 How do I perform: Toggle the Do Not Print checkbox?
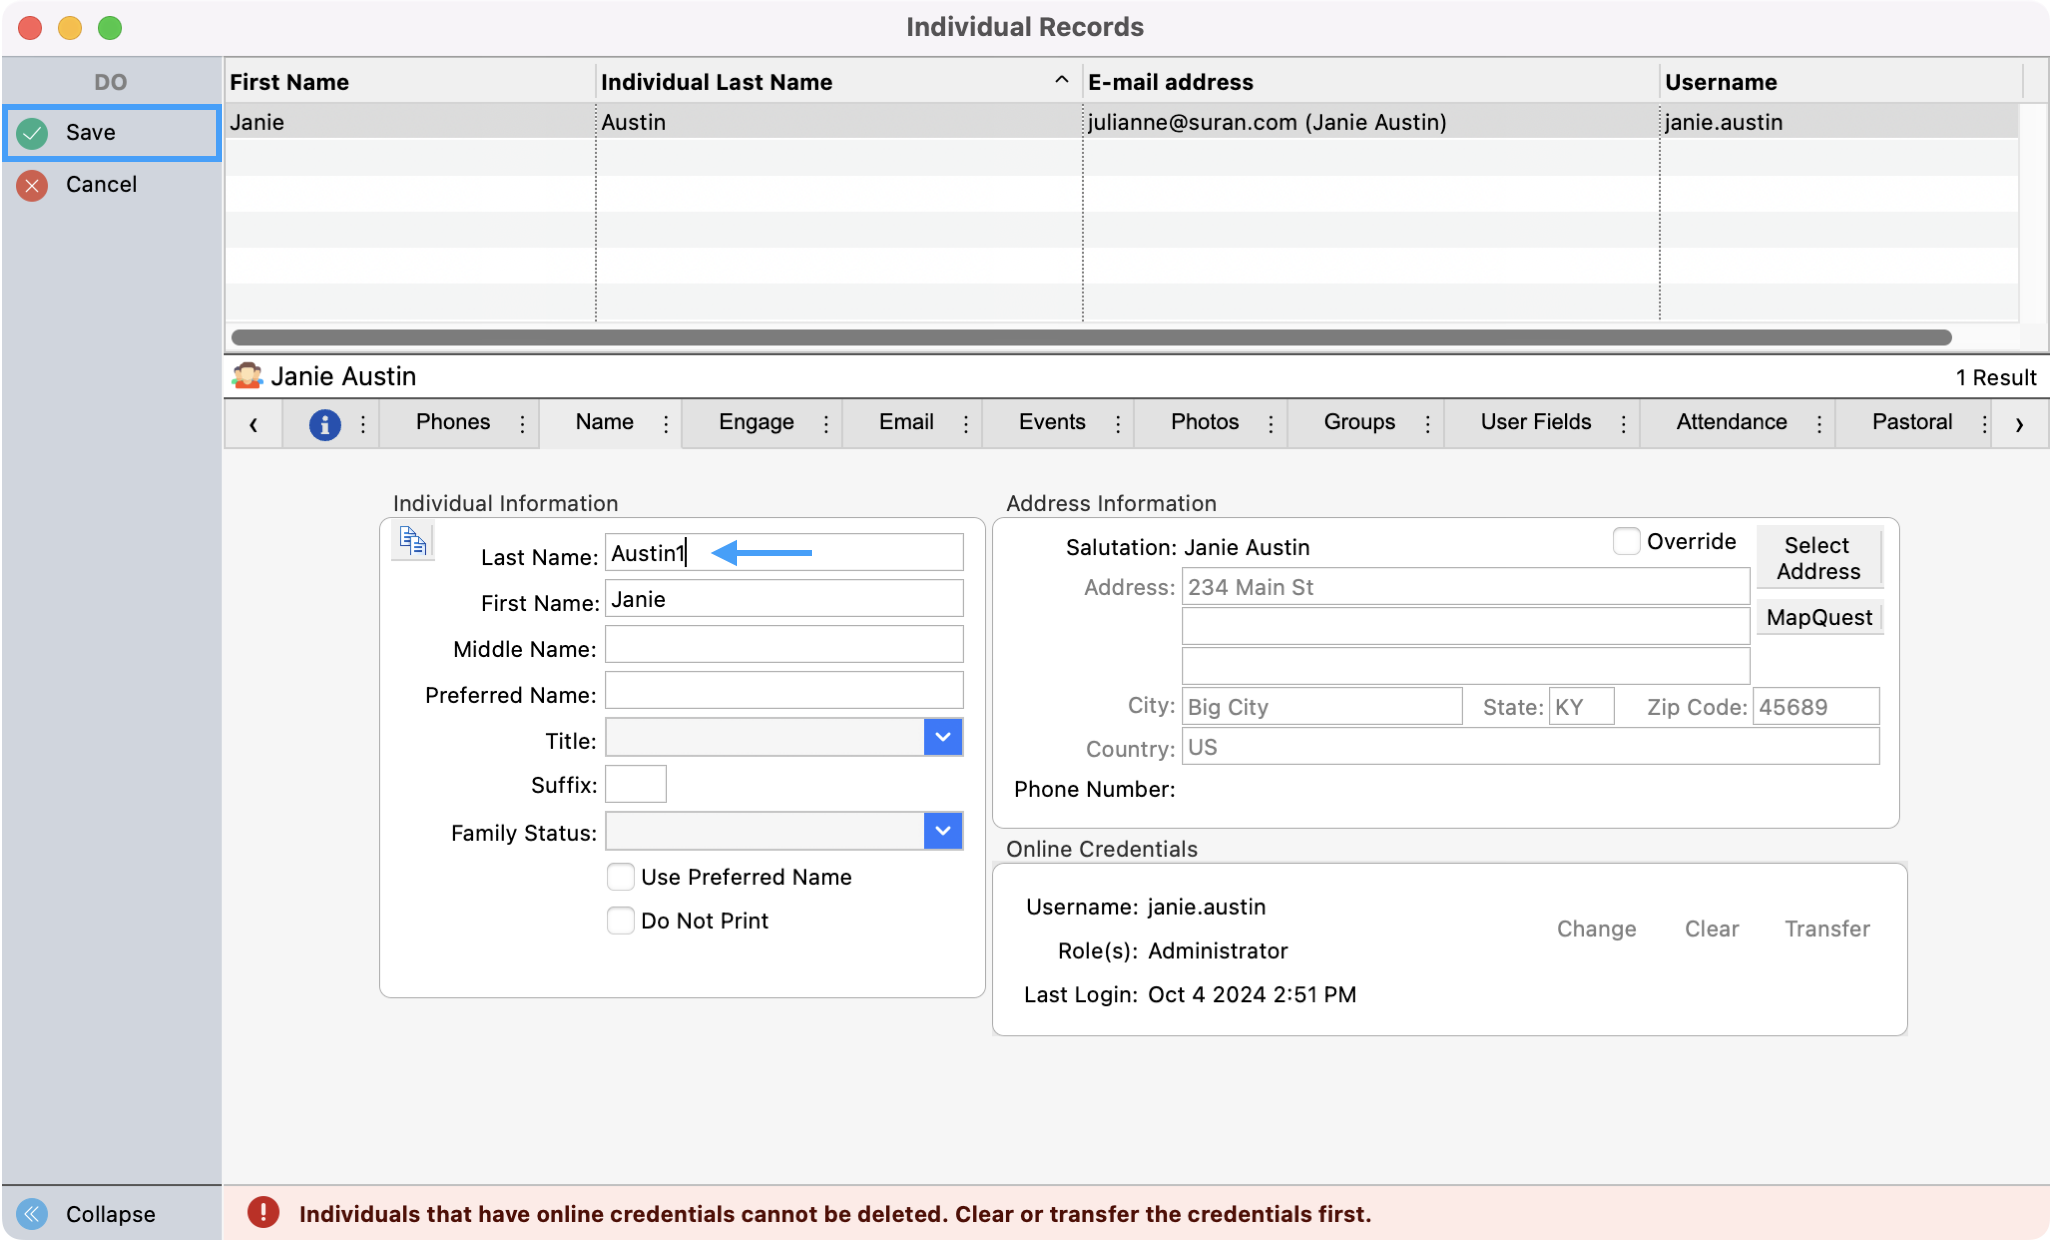pyautogui.click(x=621, y=921)
